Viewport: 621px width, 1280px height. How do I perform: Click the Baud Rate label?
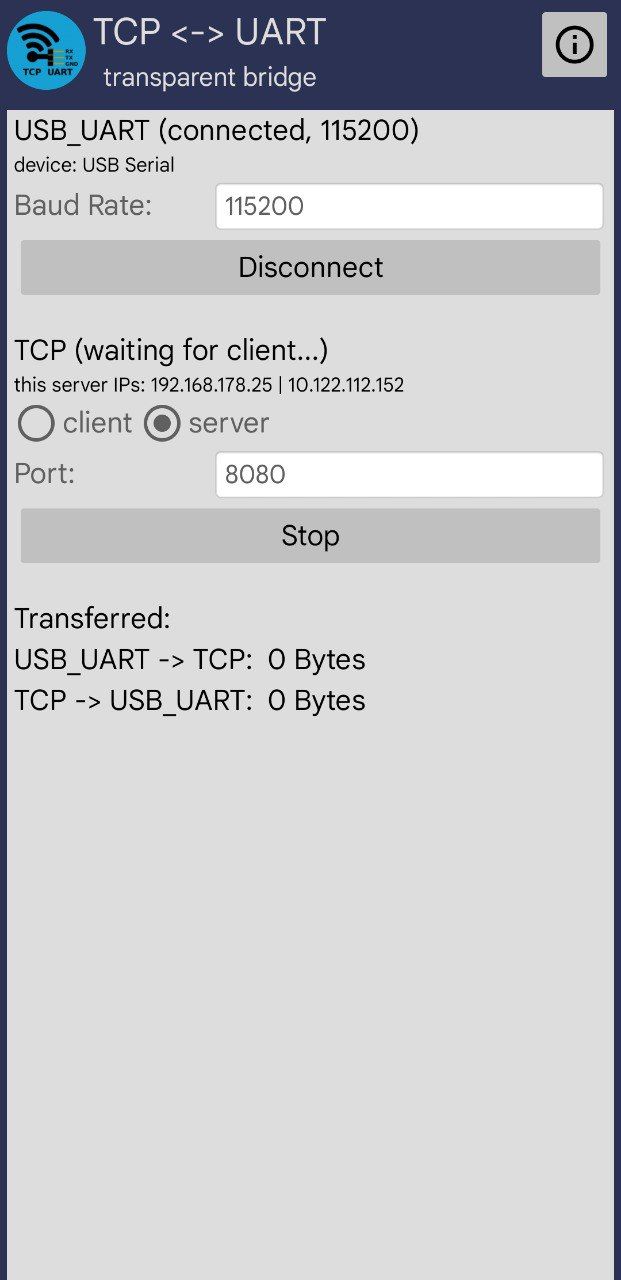(83, 206)
